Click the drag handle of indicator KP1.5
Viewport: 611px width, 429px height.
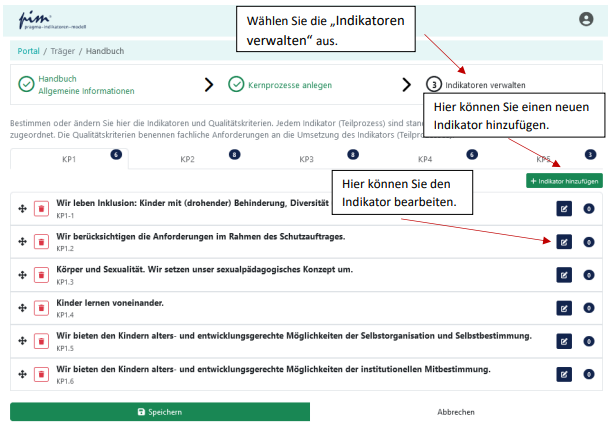coord(22,341)
